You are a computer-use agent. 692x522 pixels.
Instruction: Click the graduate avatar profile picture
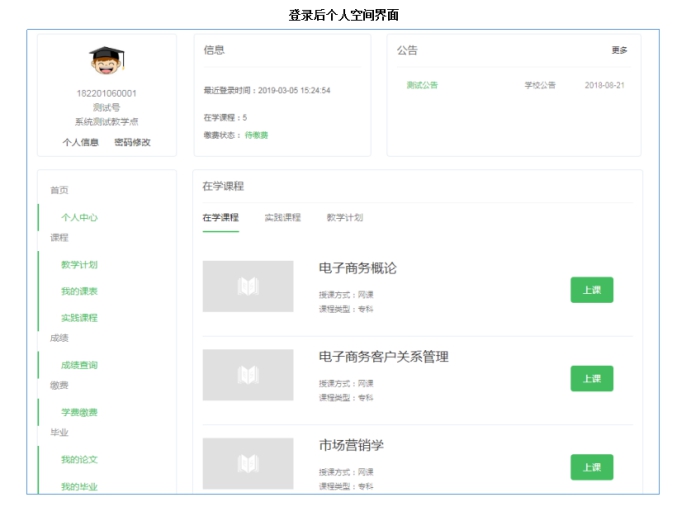(x=106, y=62)
